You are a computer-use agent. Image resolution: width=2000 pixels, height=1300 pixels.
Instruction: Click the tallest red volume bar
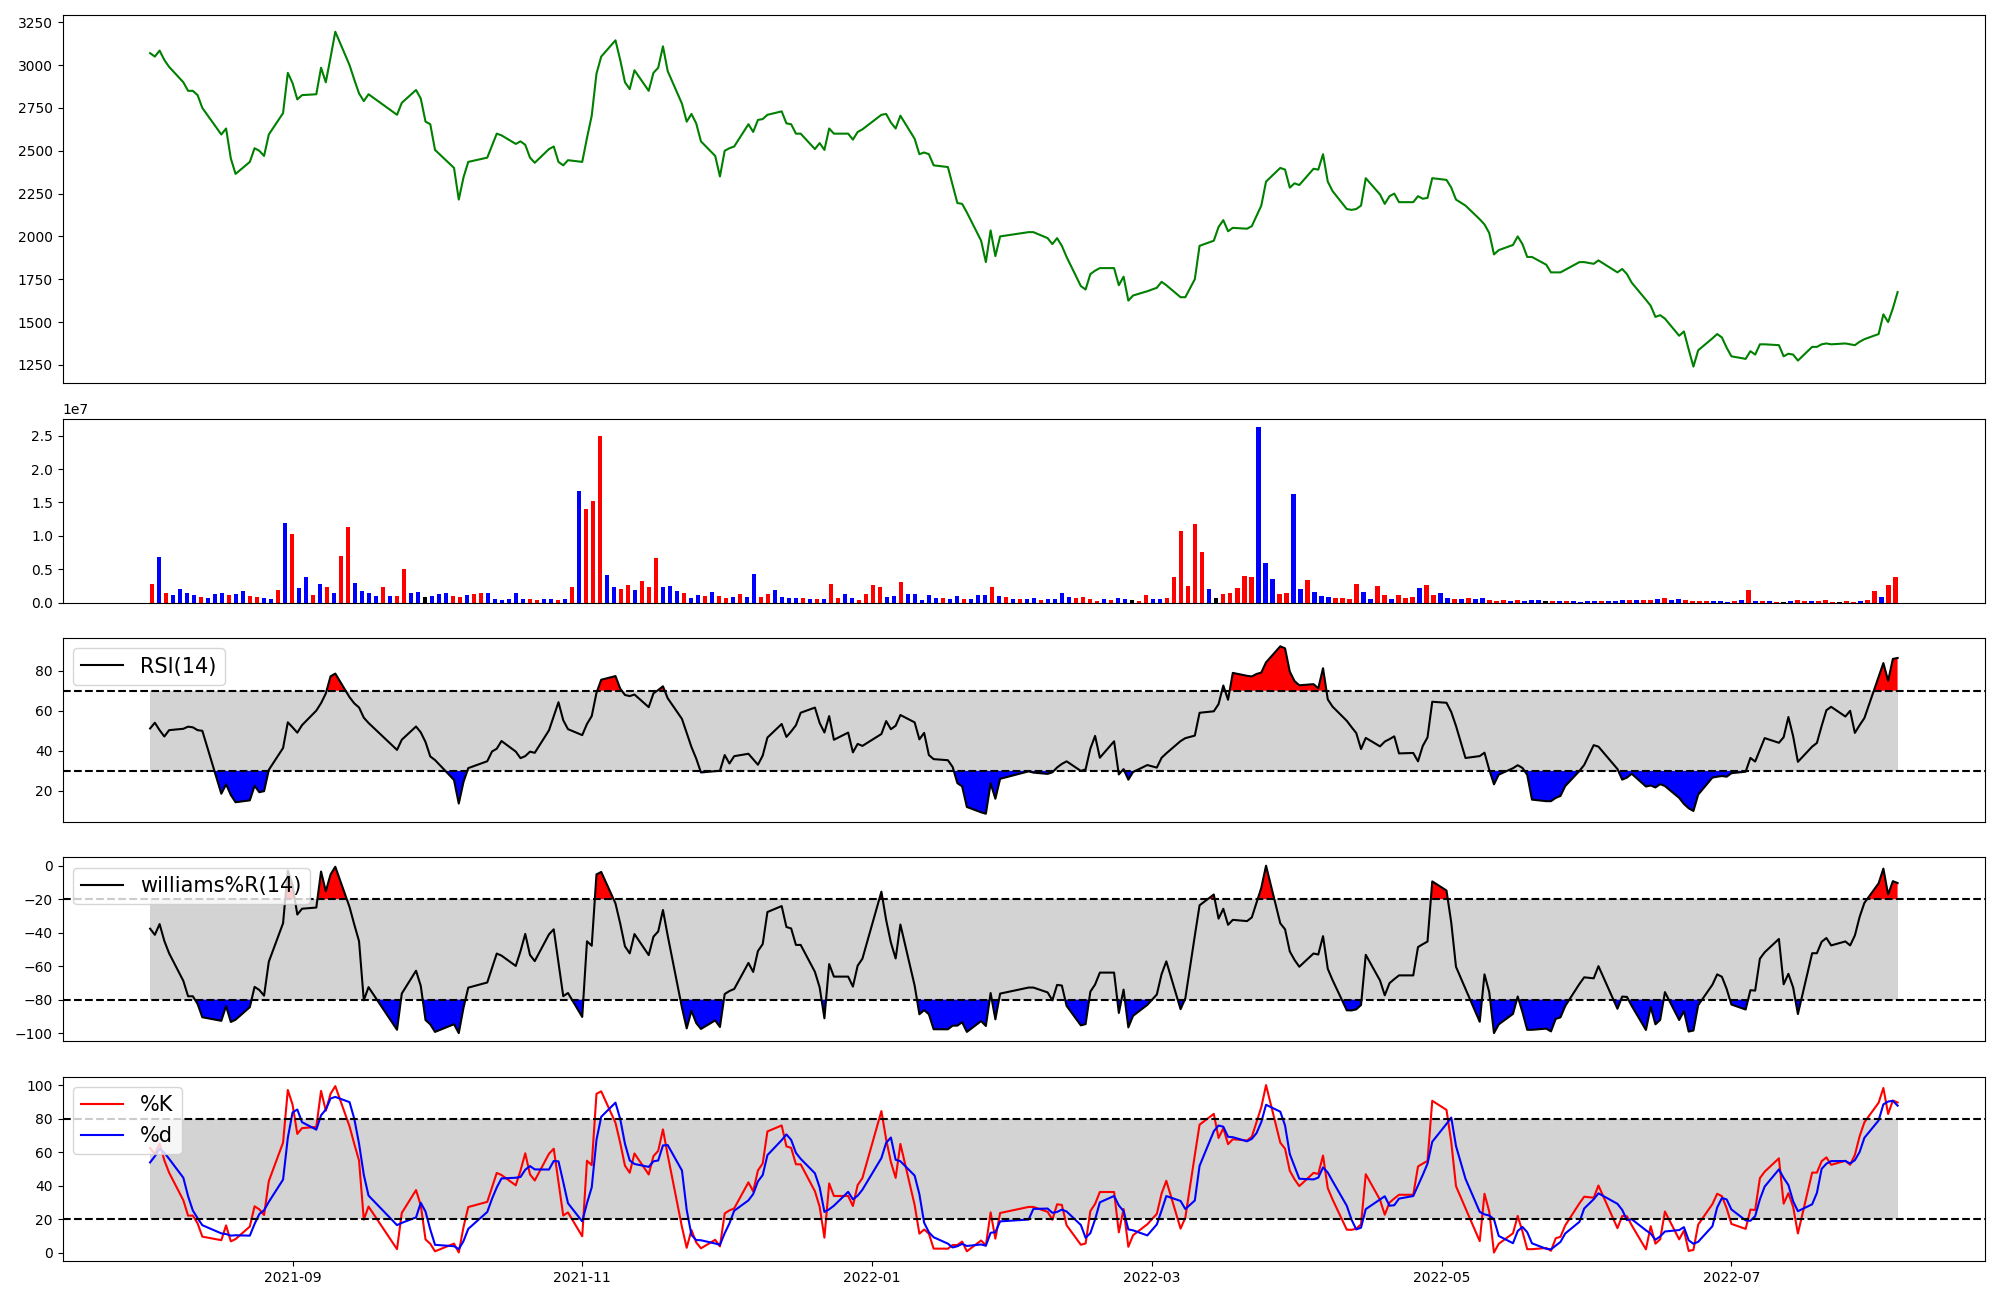(x=600, y=520)
